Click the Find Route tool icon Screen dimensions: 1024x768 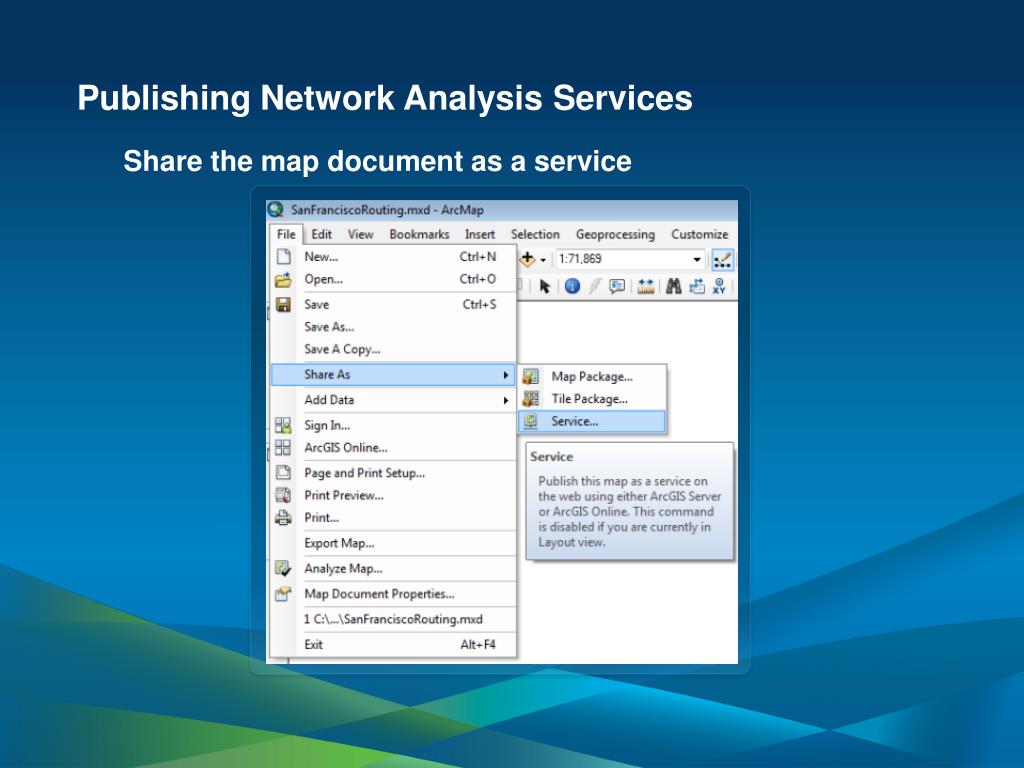coord(697,286)
